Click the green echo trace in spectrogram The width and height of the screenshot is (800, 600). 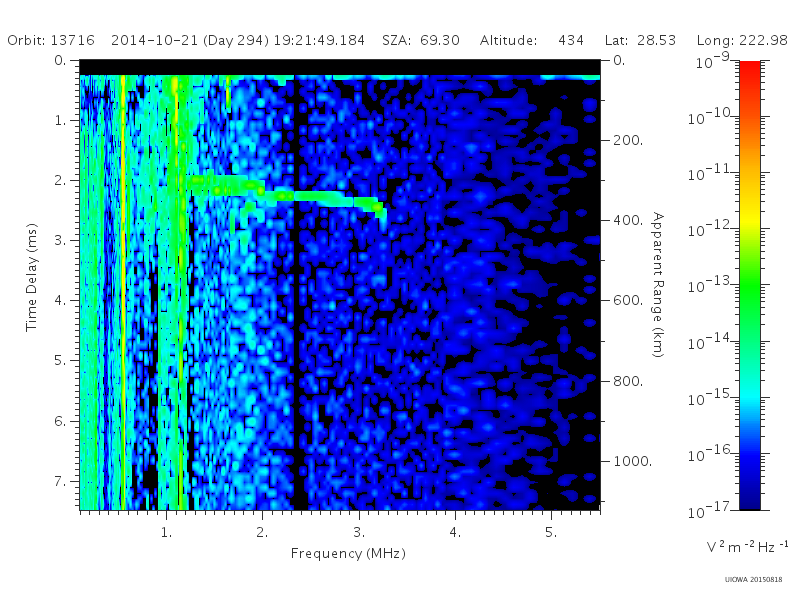286,195
